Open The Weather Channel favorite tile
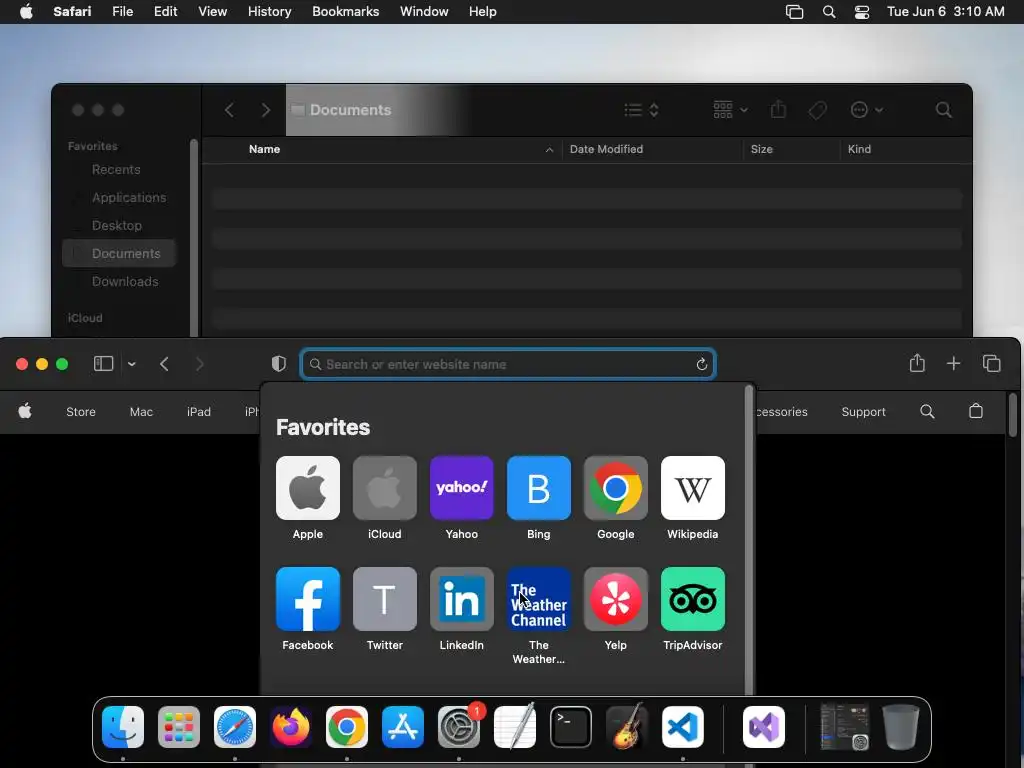This screenshot has height=768, width=1024. (539, 599)
